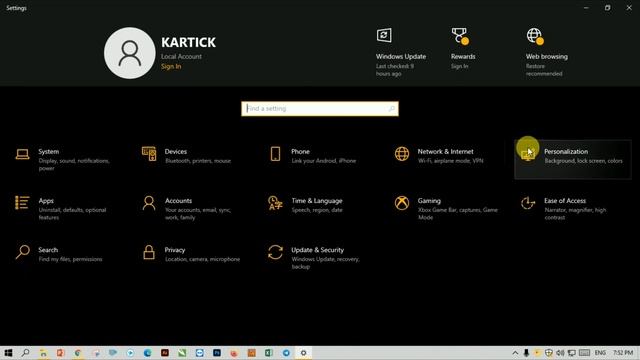The height and width of the screenshot is (360, 640).
Task: Open File Explorer from the taskbar
Action: [43, 353]
